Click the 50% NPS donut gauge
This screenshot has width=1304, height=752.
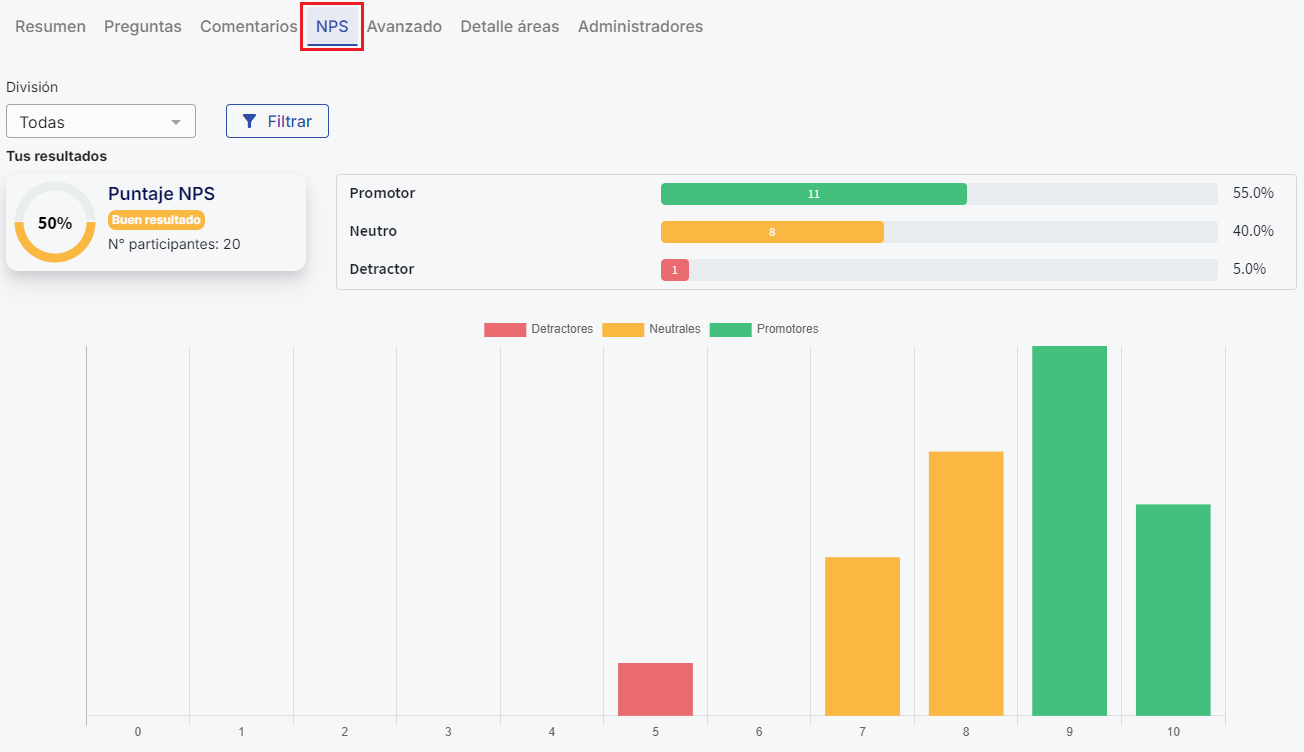pyautogui.click(x=55, y=223)
